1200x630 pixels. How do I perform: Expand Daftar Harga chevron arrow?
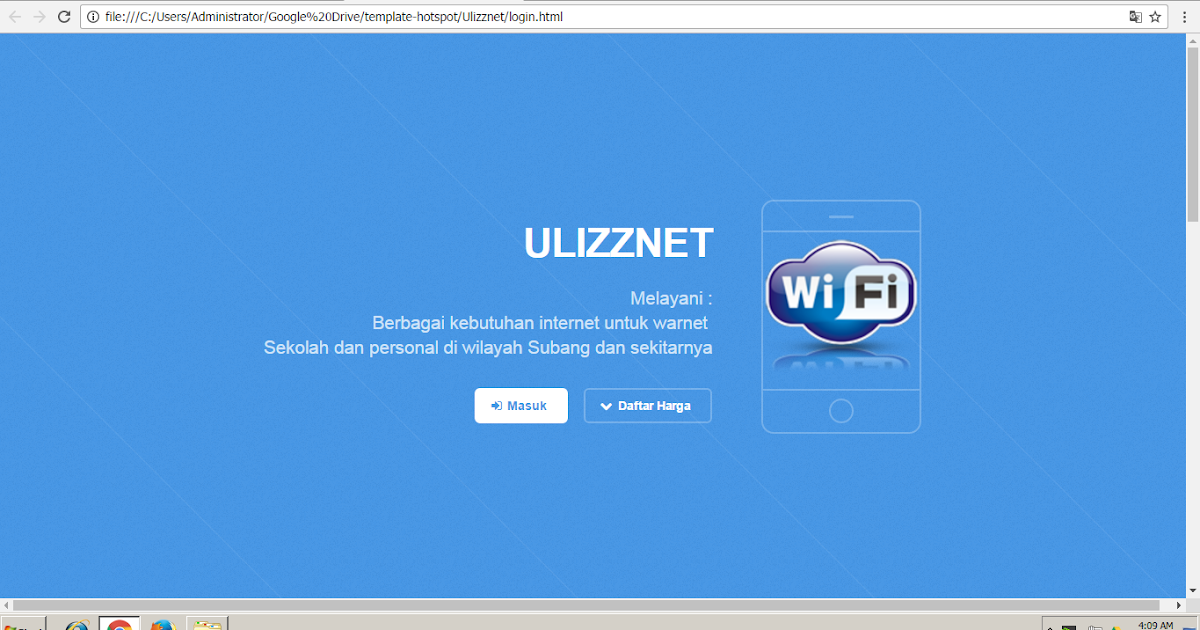606,406
